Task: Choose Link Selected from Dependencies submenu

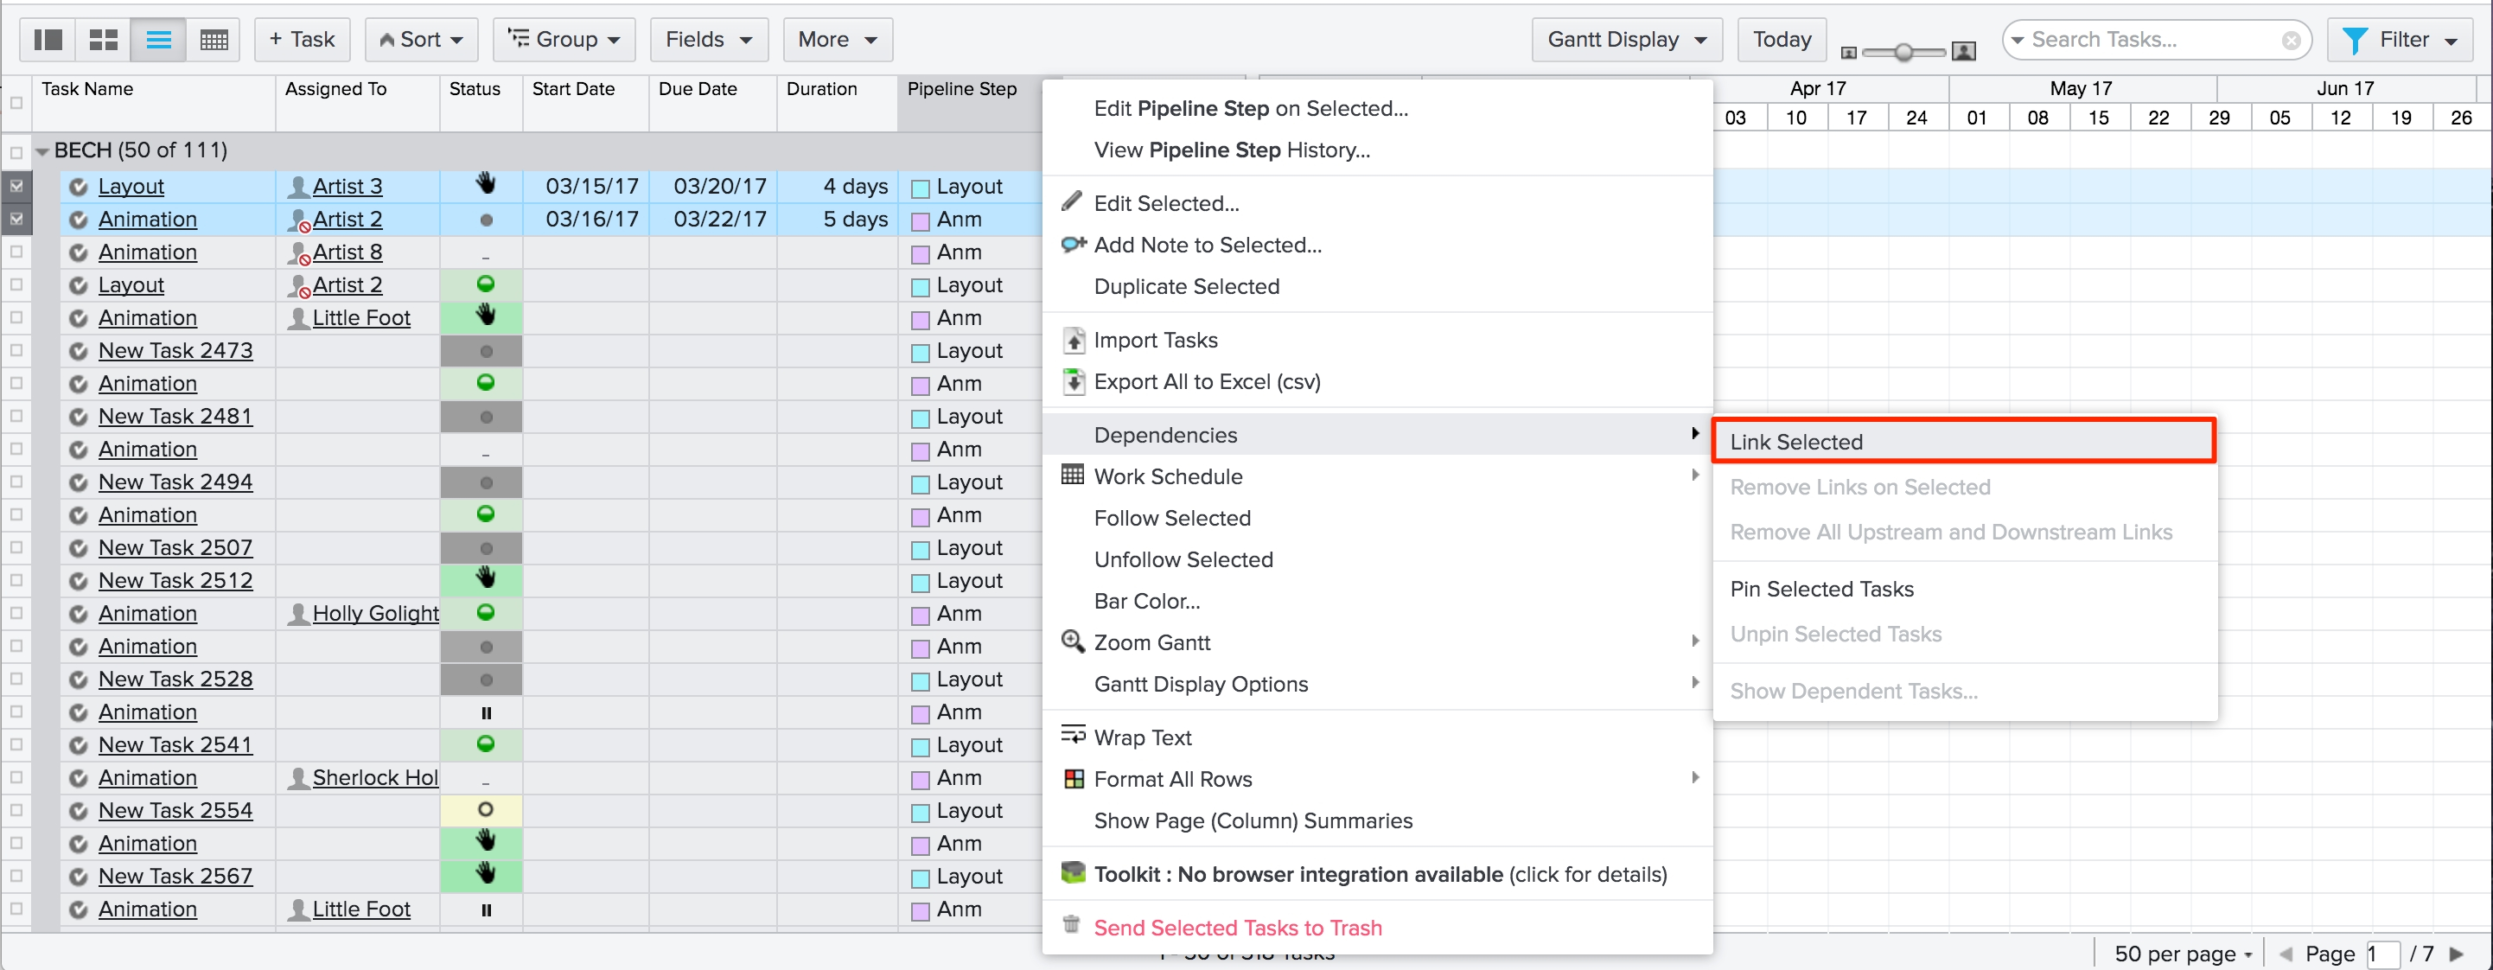Action: pyautogui.click(x=1795, y=441)
